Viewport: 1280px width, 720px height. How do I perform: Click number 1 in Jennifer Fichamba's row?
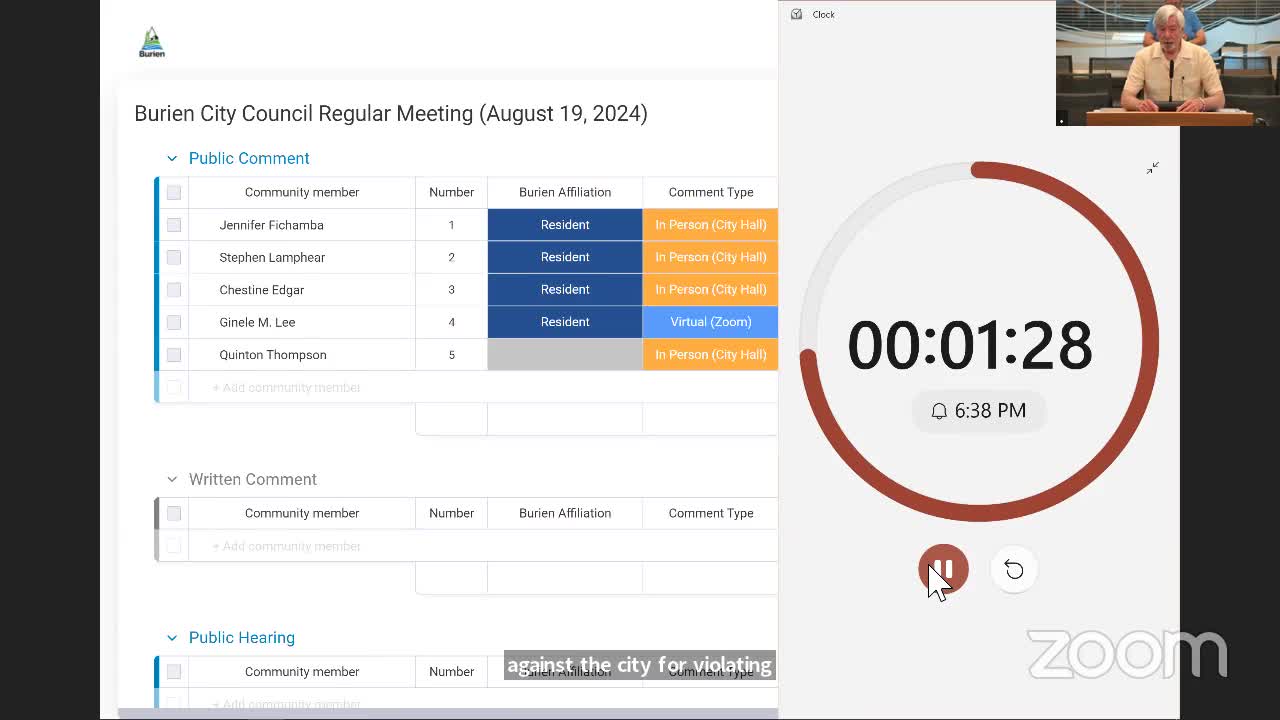(x=451, y=225)
